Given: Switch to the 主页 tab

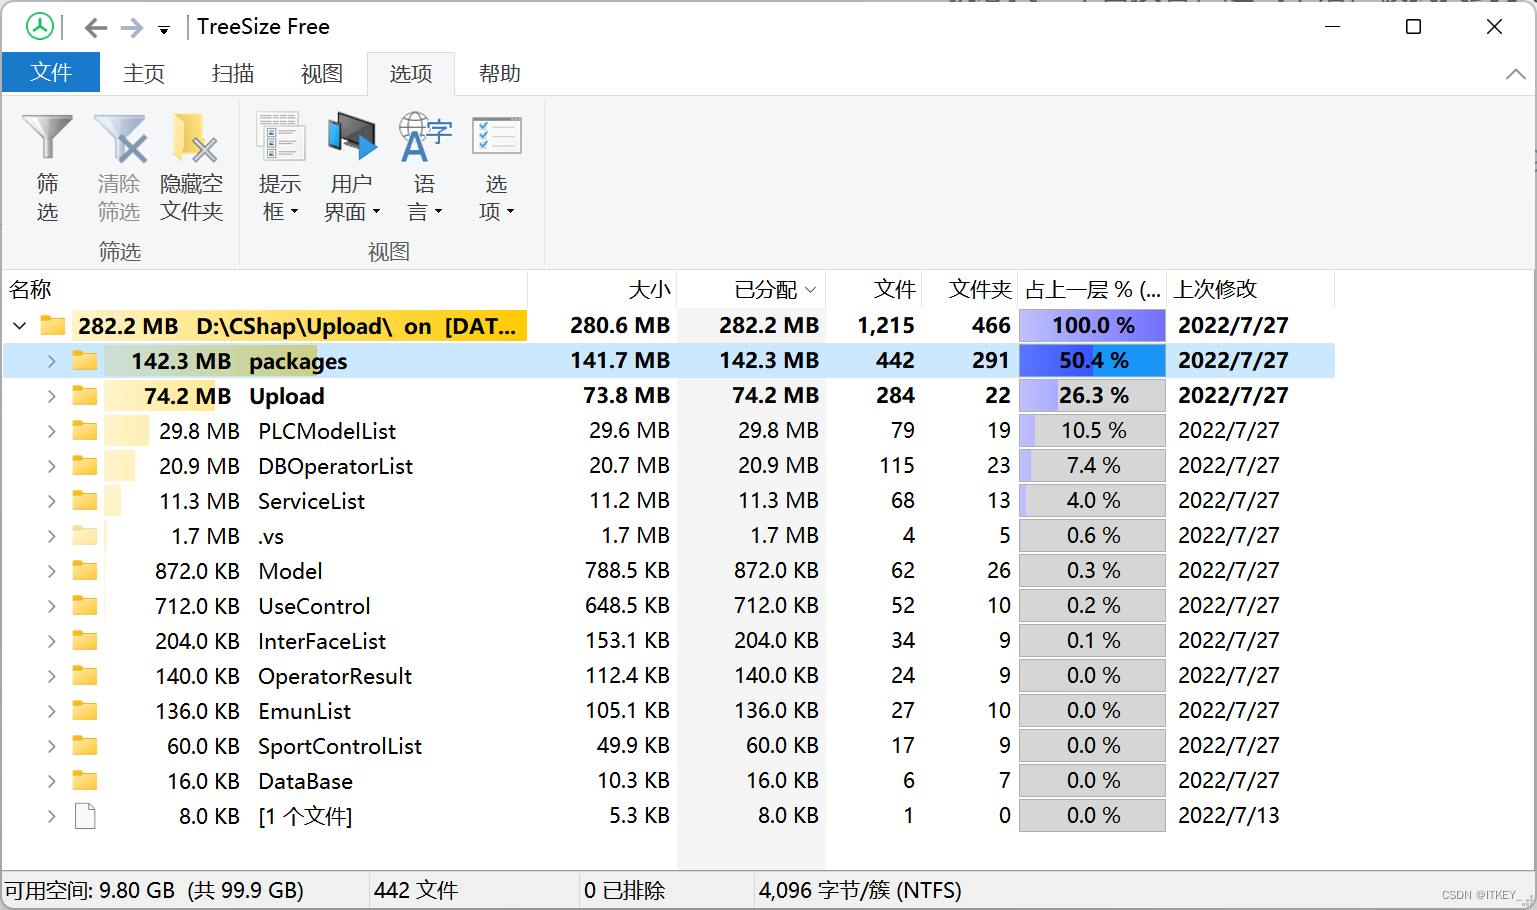Looking at the screenshot, I should (x=144, y=73).
